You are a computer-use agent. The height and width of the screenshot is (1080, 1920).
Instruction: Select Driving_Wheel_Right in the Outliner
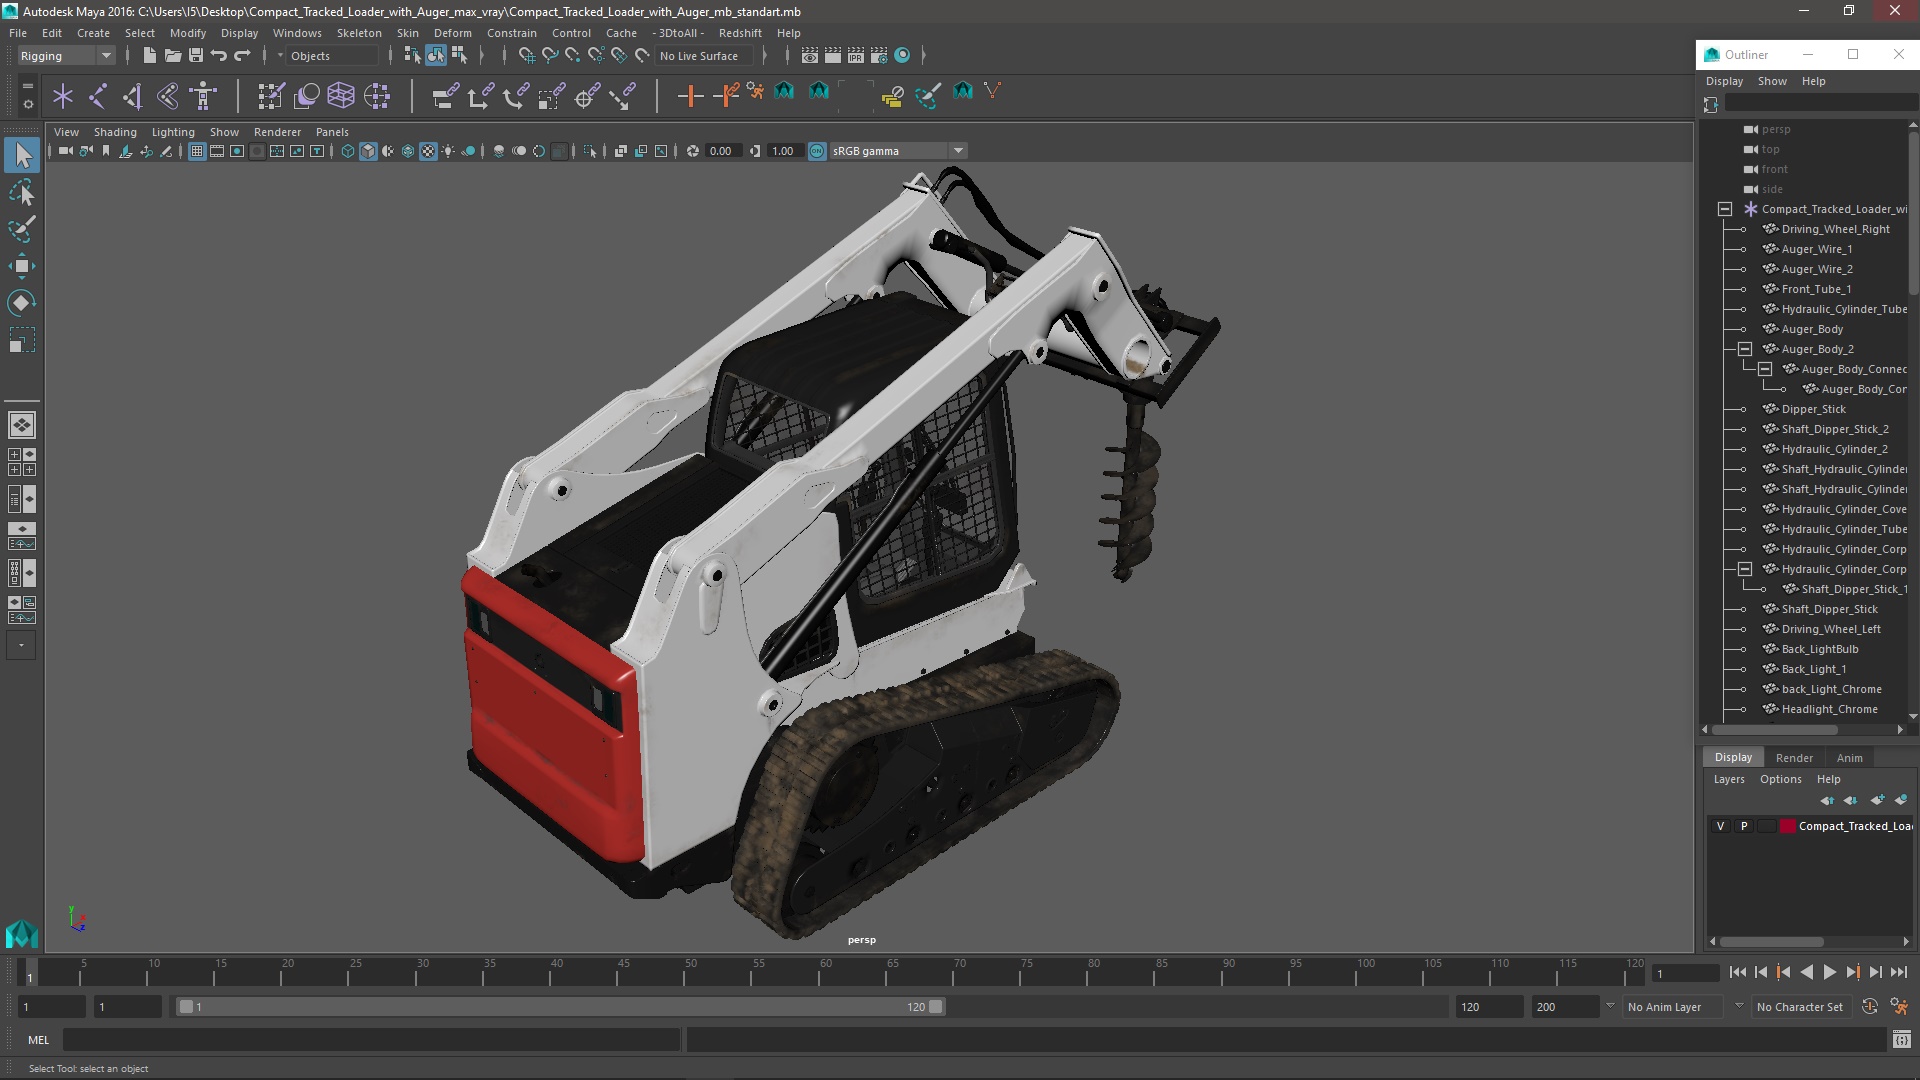click(1835, 229)
